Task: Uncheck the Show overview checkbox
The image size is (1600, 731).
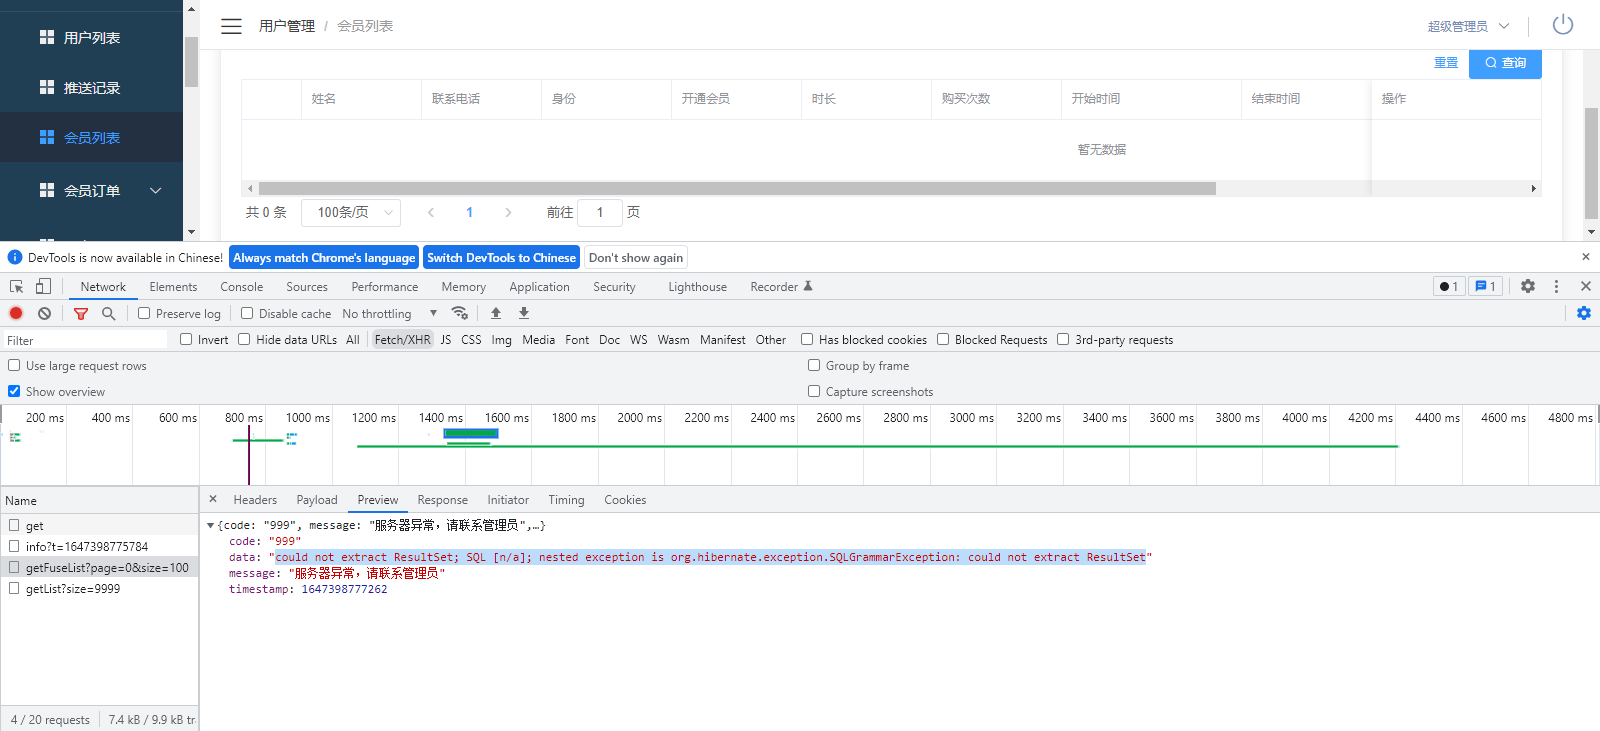Action: pos(14,391)
